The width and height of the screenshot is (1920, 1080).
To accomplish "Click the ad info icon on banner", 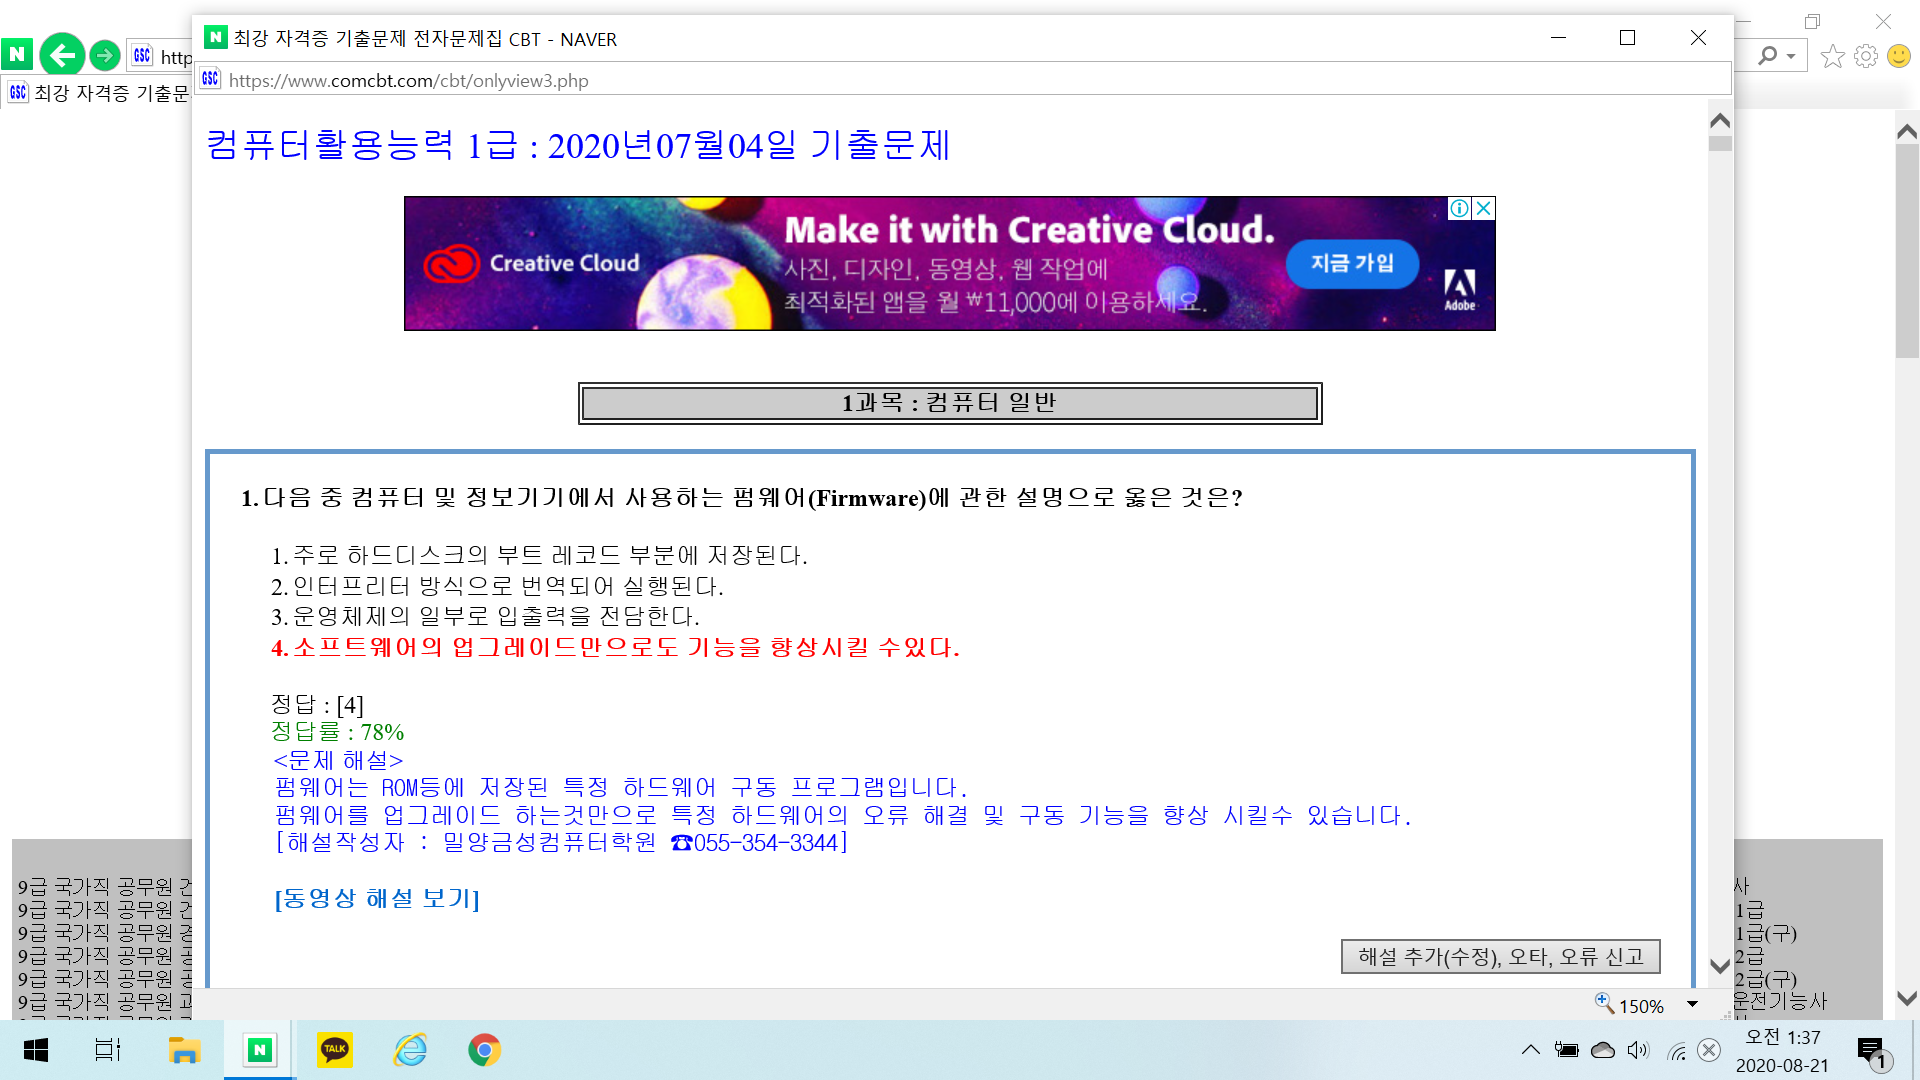I will coord(1459,208).
